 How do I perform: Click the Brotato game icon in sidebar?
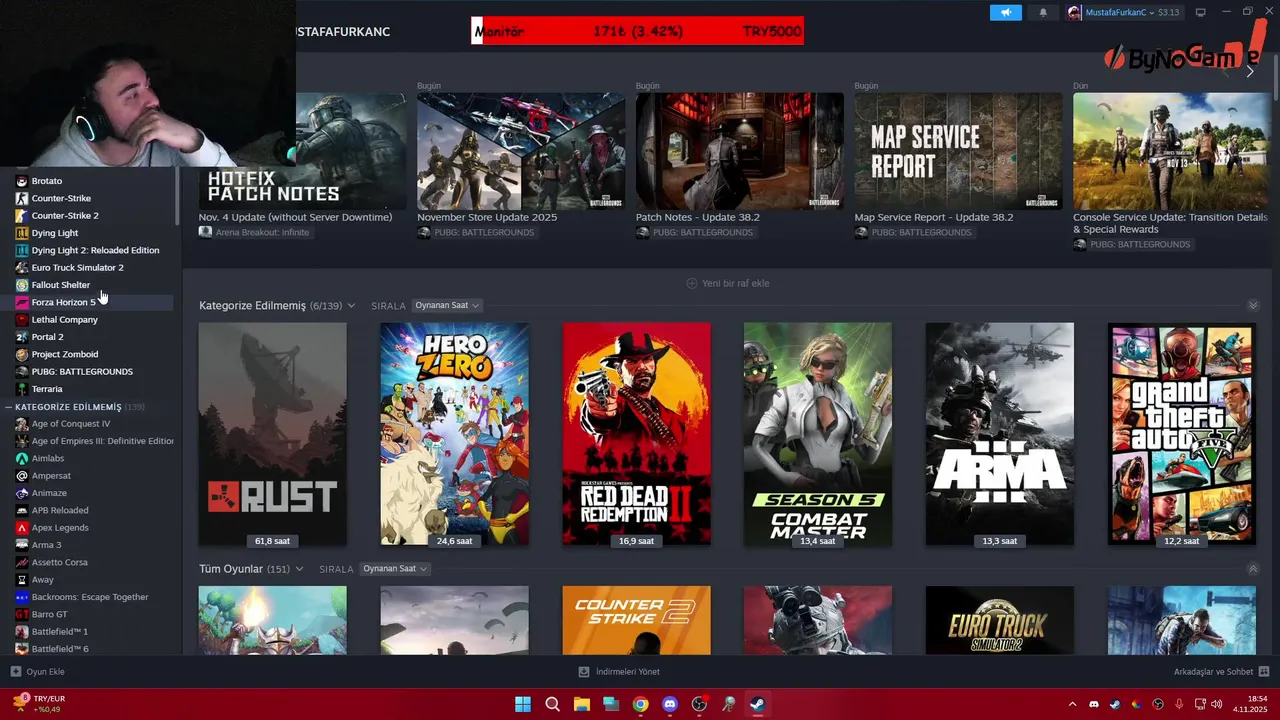(22, 181)
